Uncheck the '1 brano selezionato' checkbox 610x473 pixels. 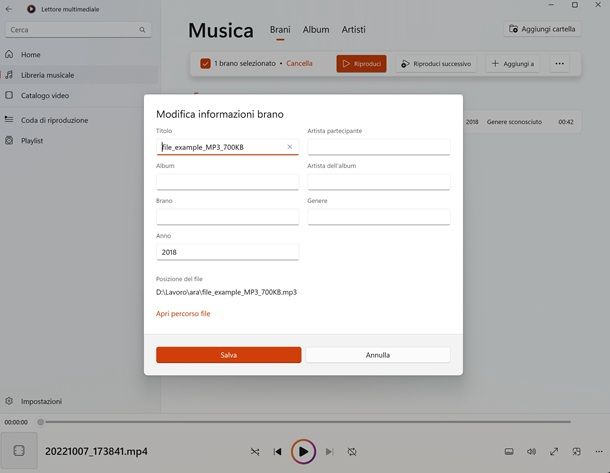[205, 64]
